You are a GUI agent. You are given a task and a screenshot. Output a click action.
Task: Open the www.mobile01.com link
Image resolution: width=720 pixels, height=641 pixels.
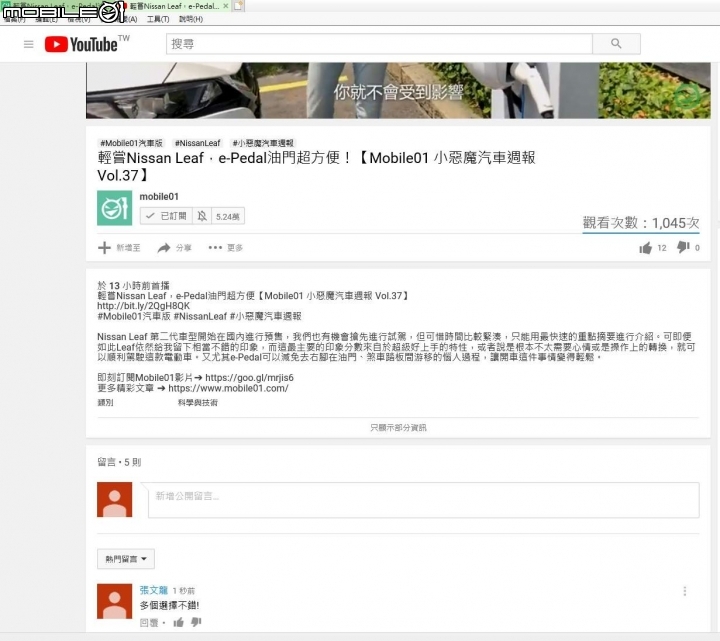(x=228, y=388)
